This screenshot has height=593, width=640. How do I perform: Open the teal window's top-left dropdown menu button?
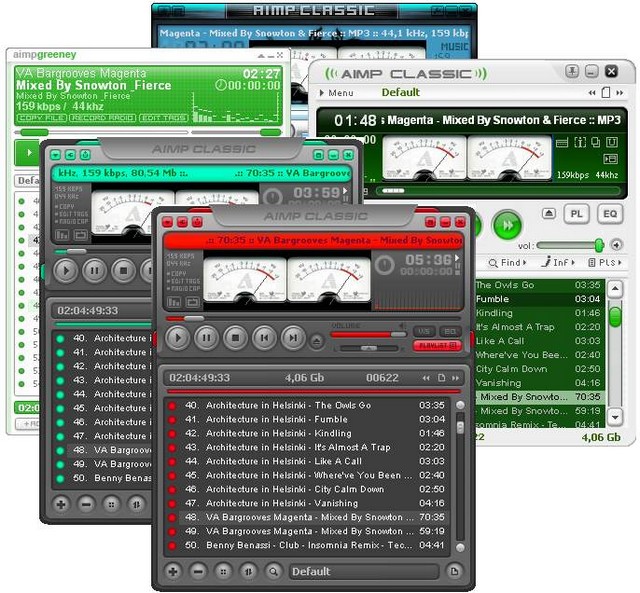(56, 155)
